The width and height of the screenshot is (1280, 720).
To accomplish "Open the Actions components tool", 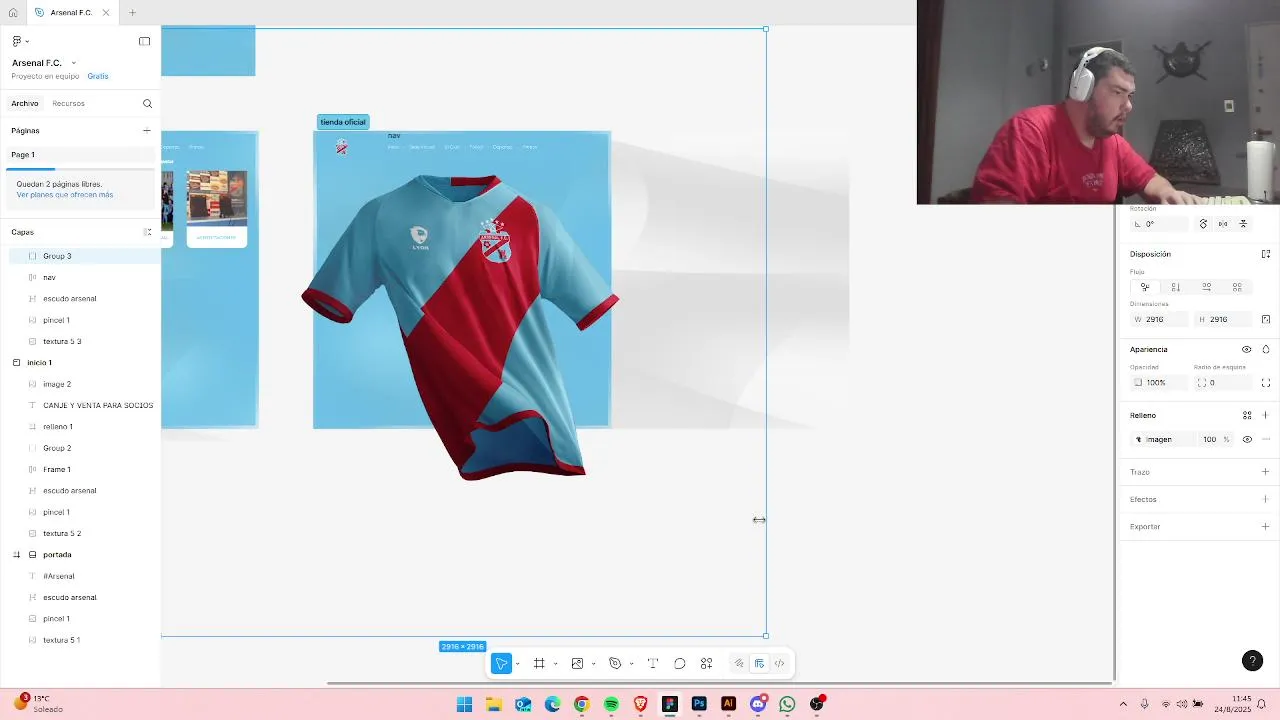I will tap(706, 663).
